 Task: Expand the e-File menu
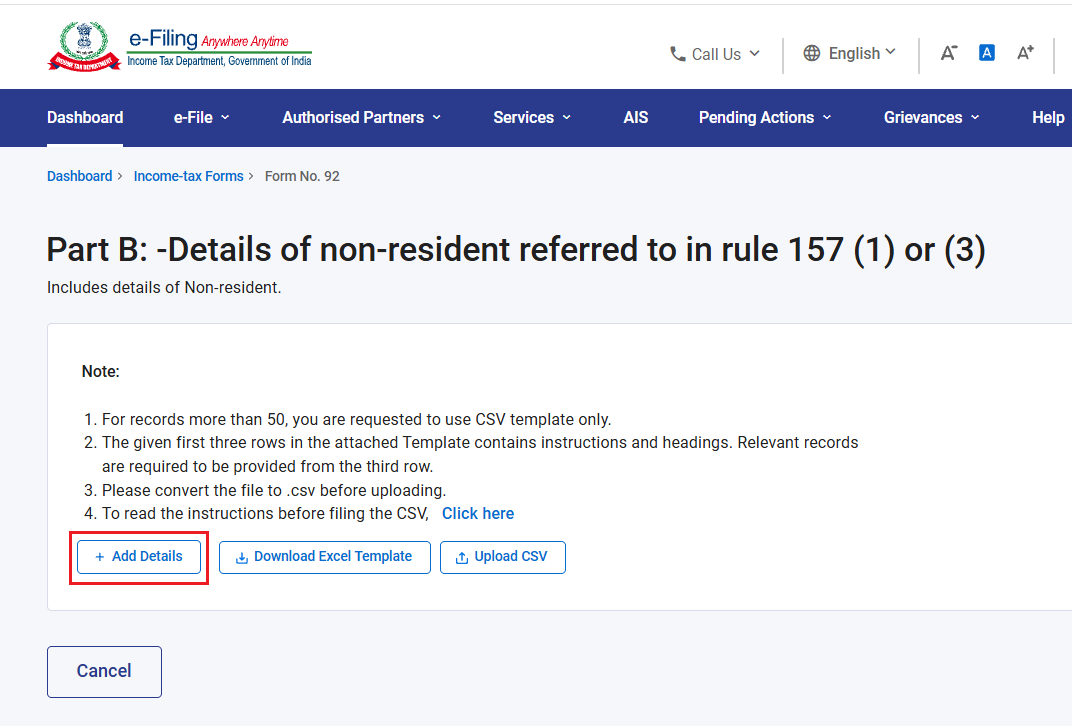202,118
